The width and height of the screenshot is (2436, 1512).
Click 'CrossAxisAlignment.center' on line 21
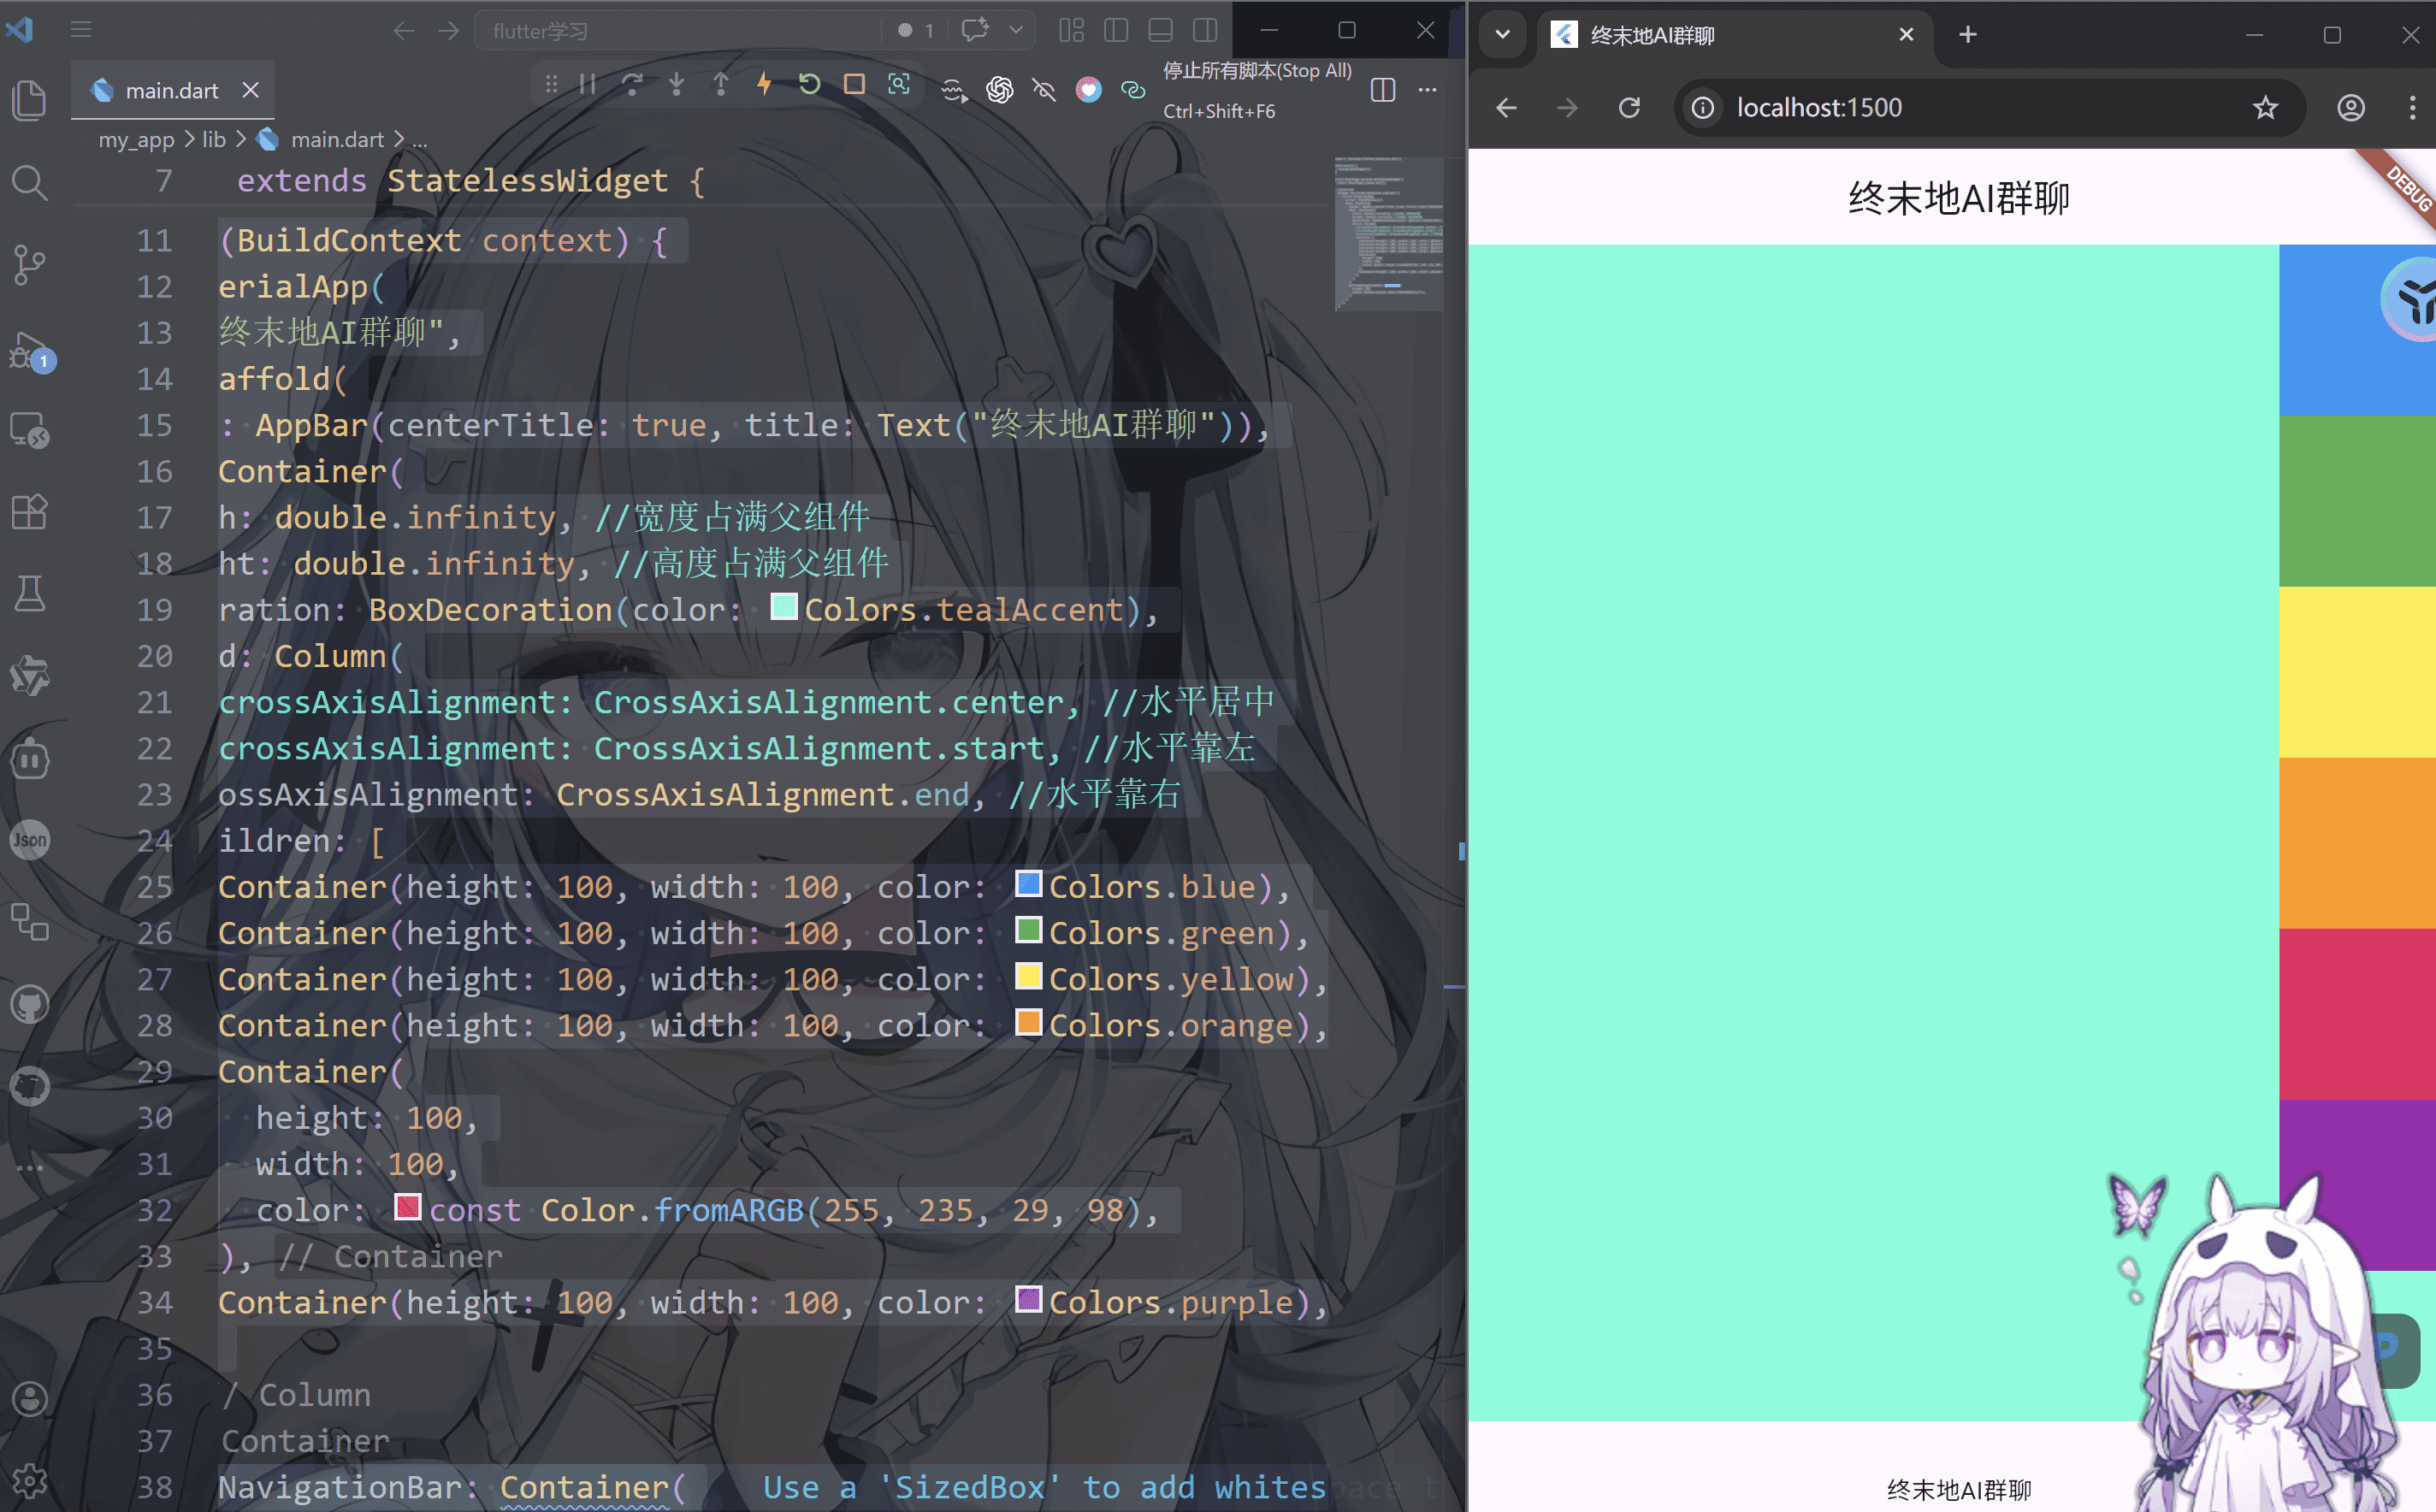click(x=829, y=702)
